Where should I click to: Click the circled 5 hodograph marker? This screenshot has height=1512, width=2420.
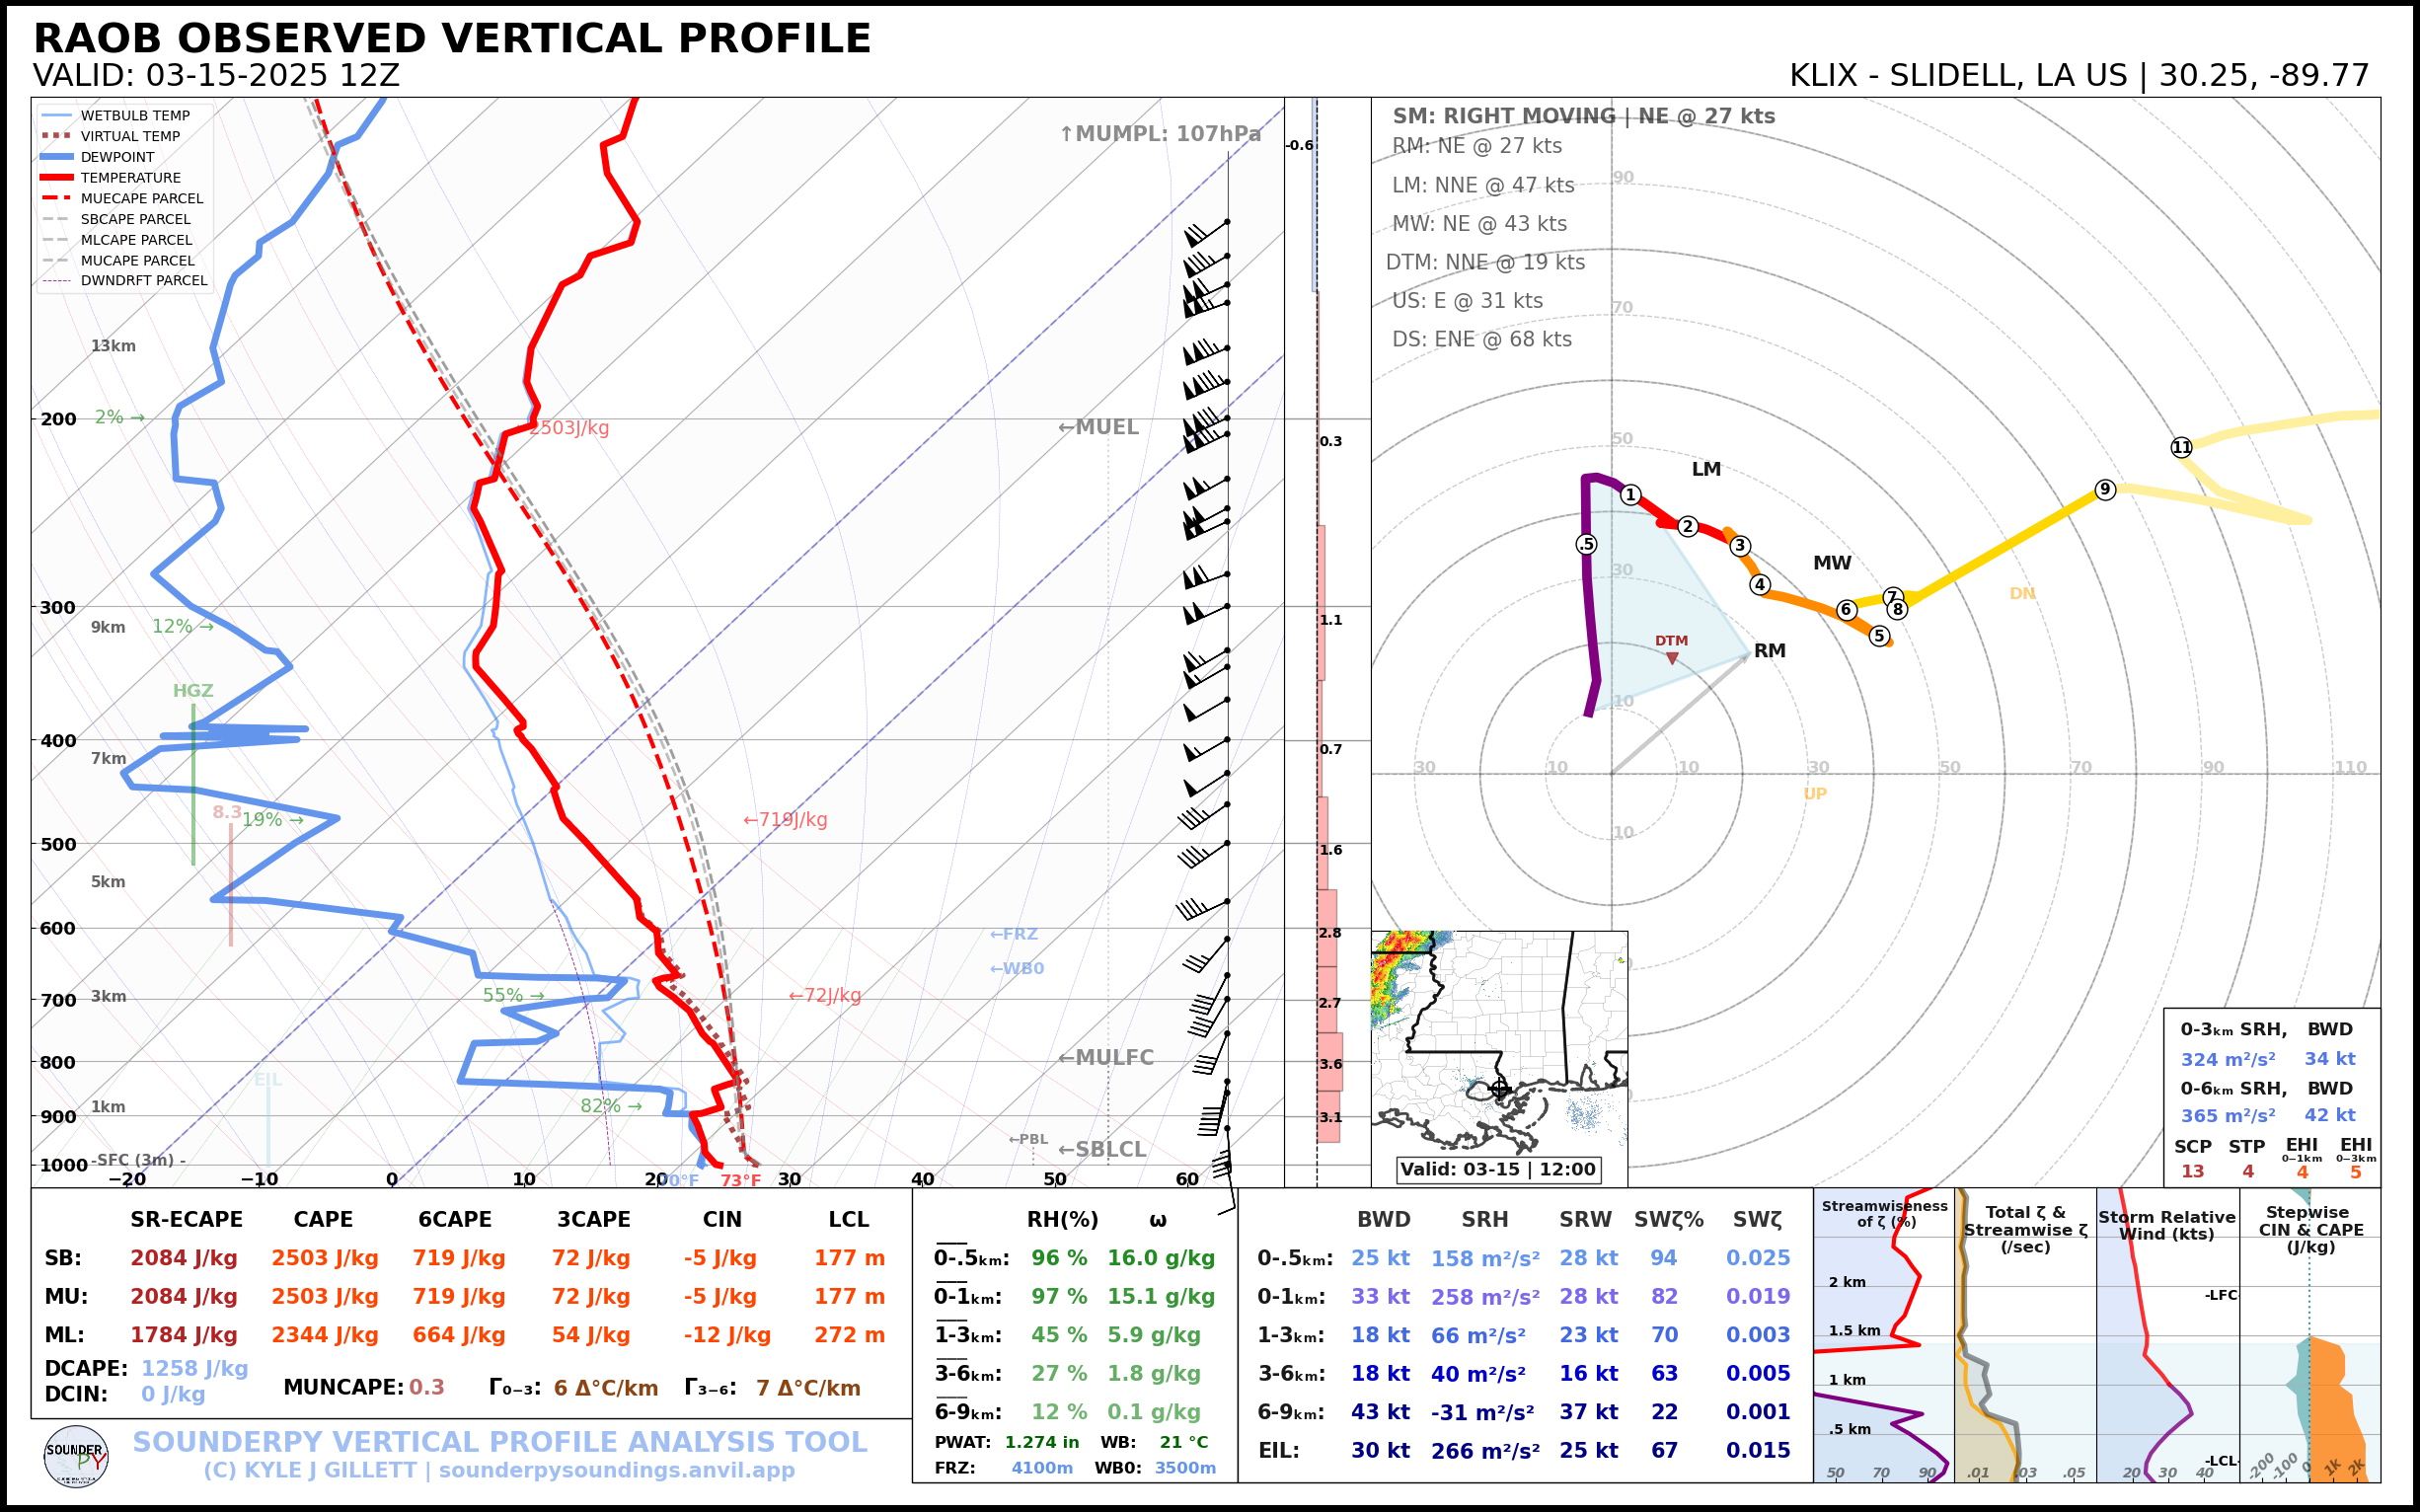(x=1879, y=636)
